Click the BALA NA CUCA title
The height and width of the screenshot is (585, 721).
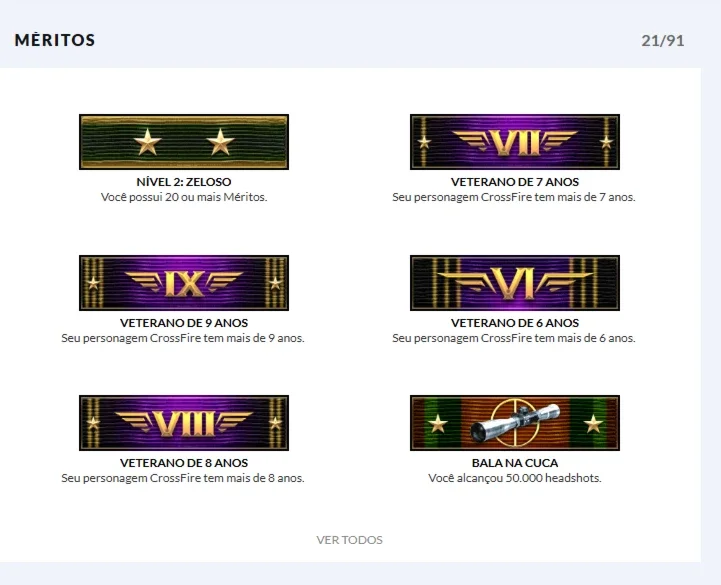515,463
